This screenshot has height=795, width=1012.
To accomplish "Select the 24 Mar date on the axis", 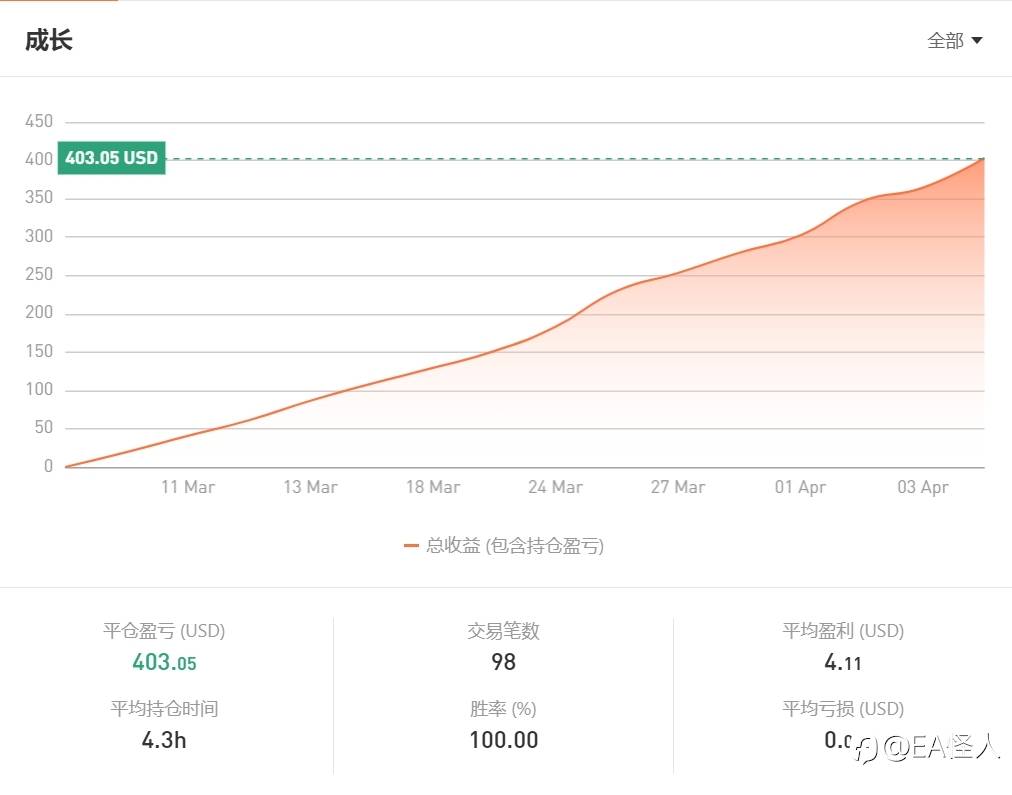I will pos(555,487).
